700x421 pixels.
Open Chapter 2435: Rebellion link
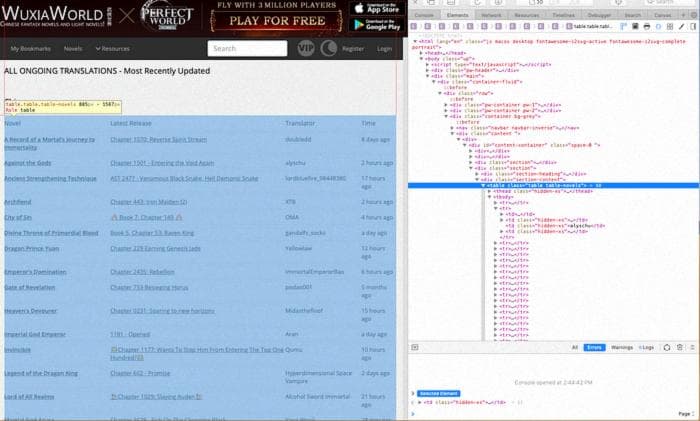[x=142, y=272]
